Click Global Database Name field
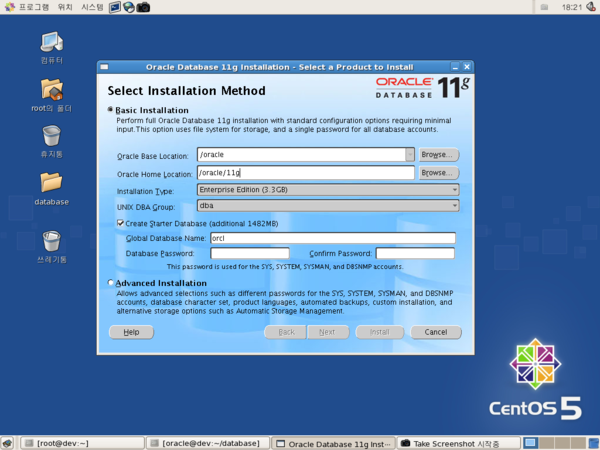 click(x=333, y=238)
